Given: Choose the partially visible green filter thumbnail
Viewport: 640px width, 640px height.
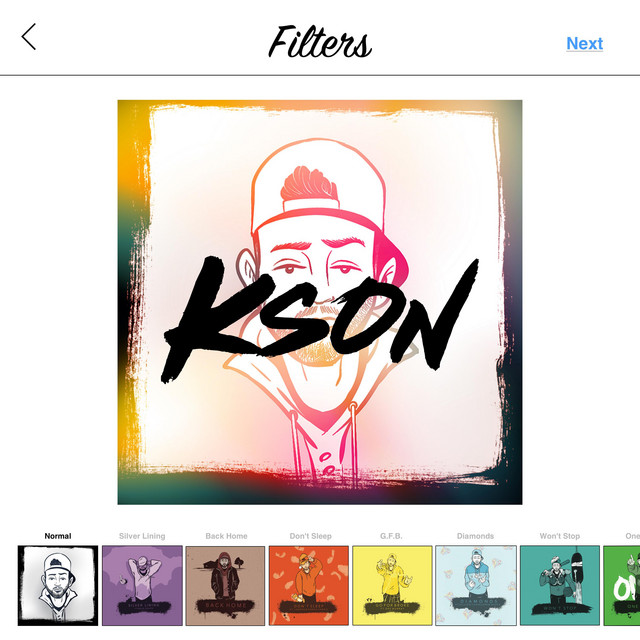Looking at the screenshot, I should [x=622, y=585].
